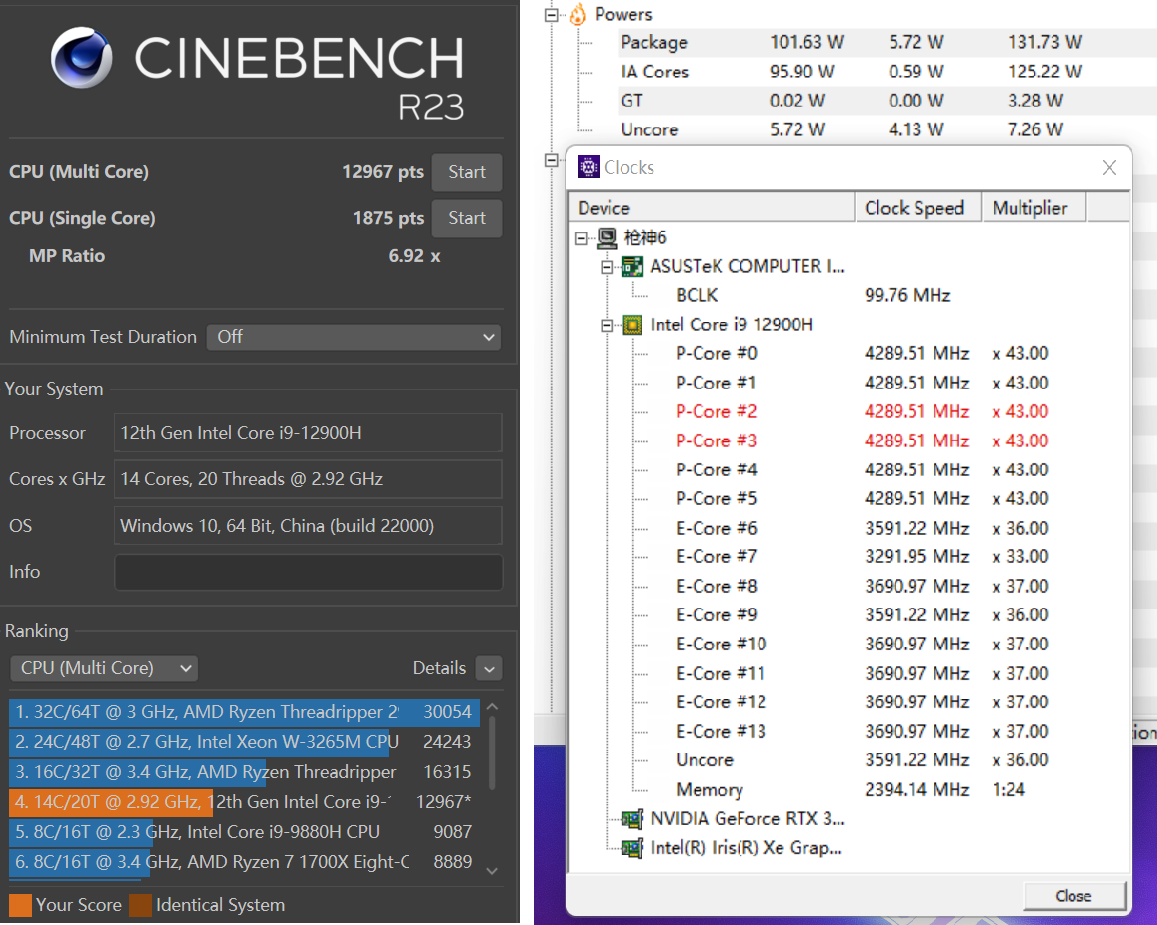The height and width of the screenshot is (925, 1157).
Task: Select E-Core #12 row
Action: pos(862,702)
